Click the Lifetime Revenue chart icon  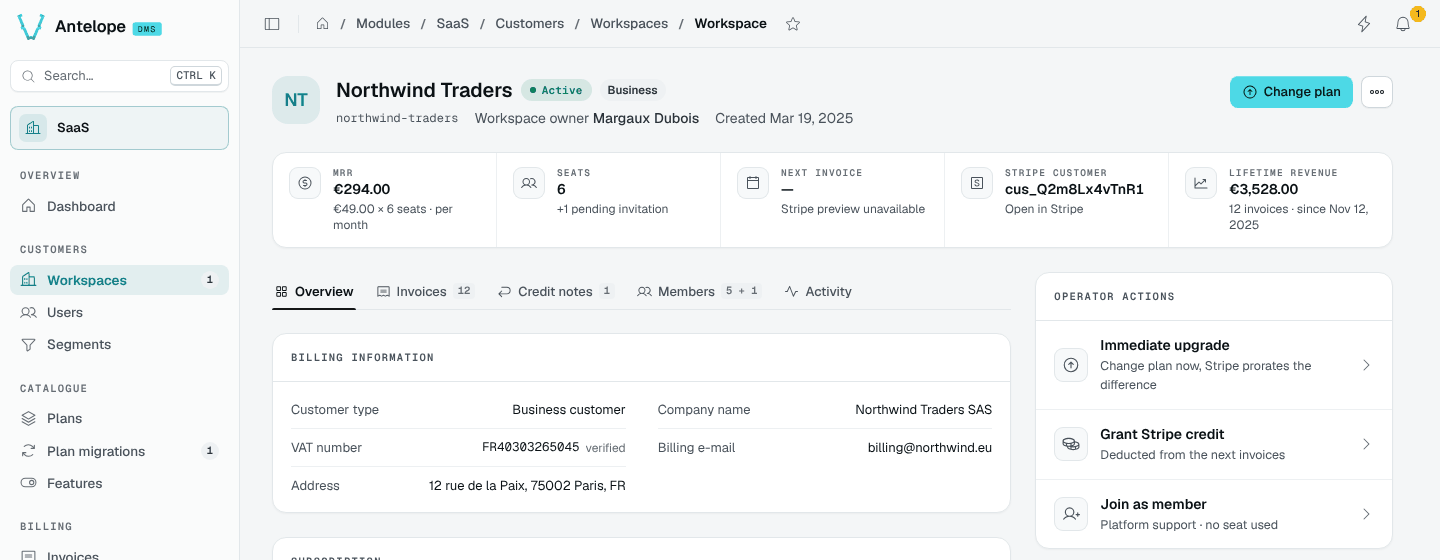coord(1201,183)
